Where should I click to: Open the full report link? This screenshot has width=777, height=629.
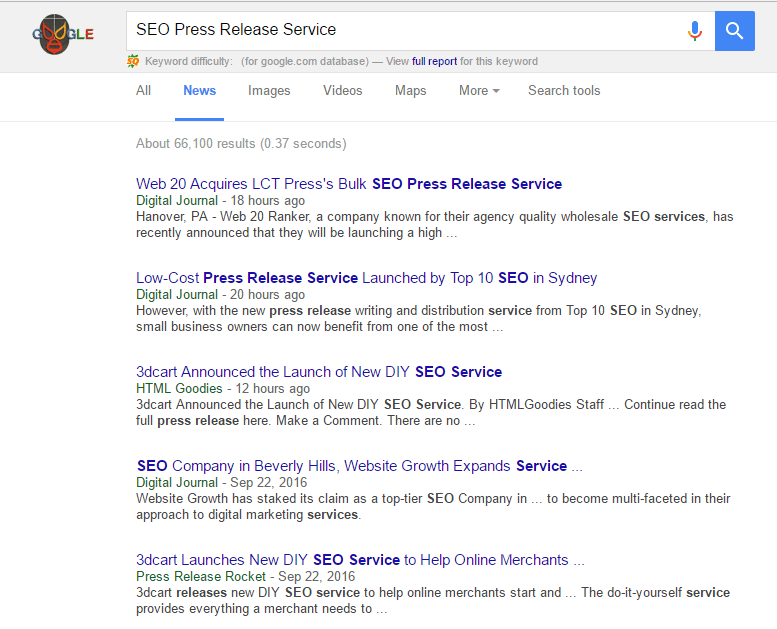[434, 61]
